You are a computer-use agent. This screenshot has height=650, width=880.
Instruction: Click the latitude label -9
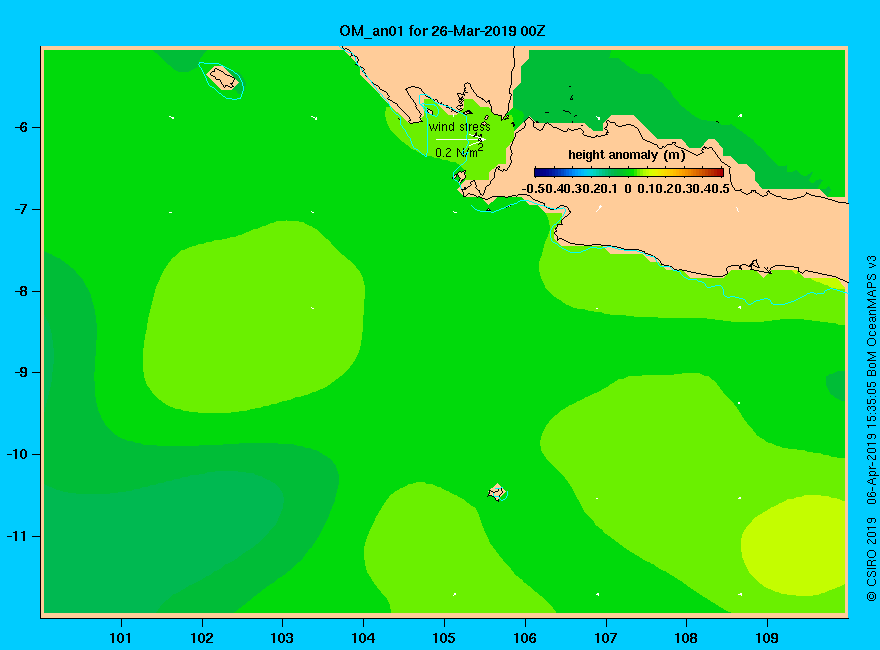click(20, 373)
